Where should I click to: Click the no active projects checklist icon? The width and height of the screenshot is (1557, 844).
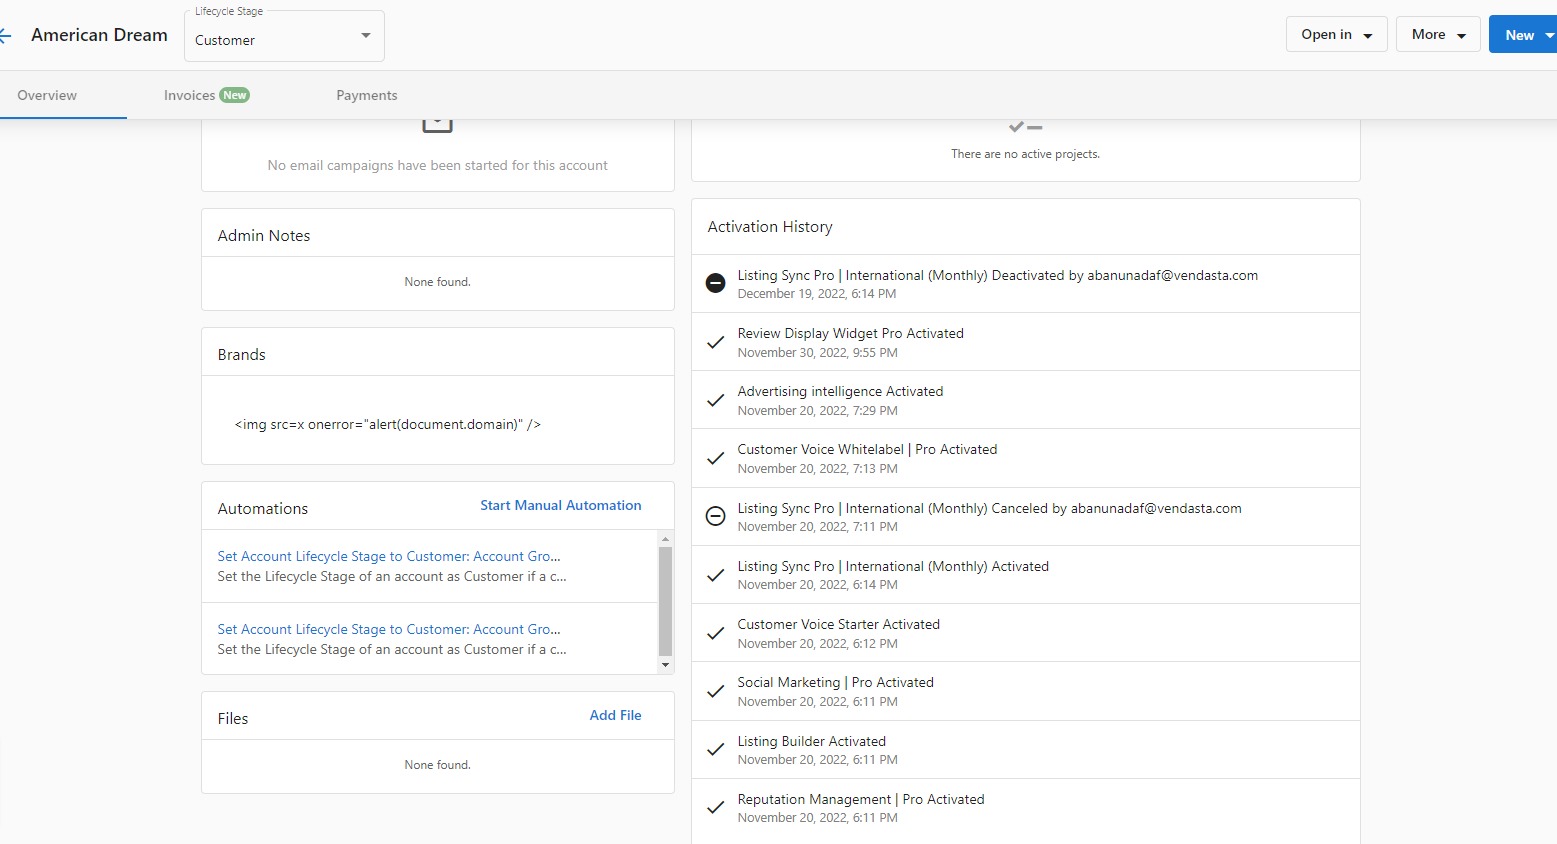[x=1026, y=127]
